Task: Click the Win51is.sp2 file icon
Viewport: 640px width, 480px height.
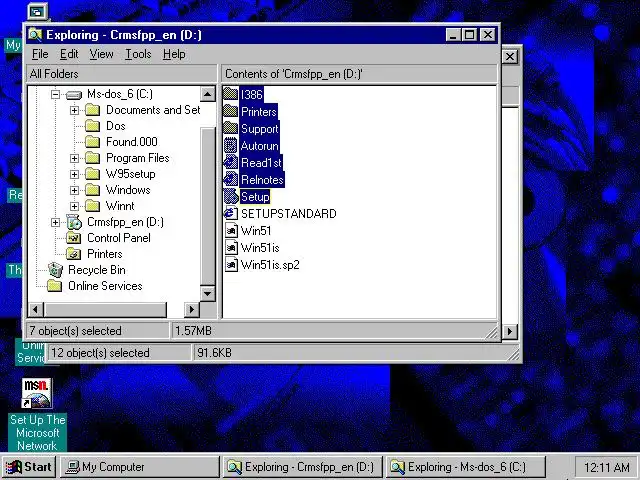Action: 231,265
